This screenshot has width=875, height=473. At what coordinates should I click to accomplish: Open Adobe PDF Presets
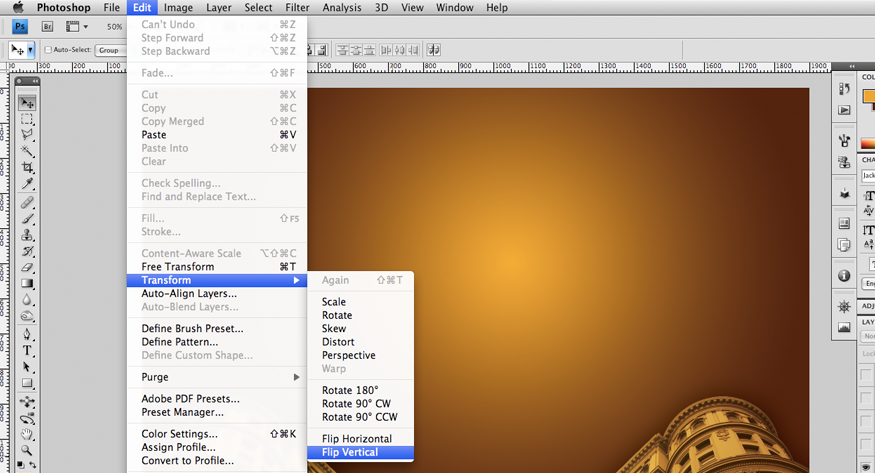pyautogui.click(x=217, y=399)
